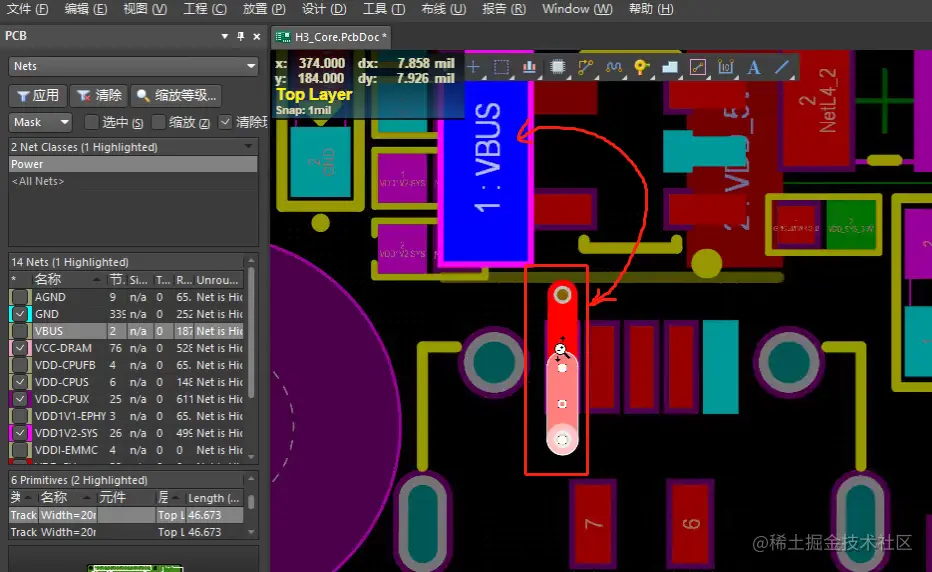932x572 pixels.
Task: Toggle VBUS net checkbox
Action: 20,331
